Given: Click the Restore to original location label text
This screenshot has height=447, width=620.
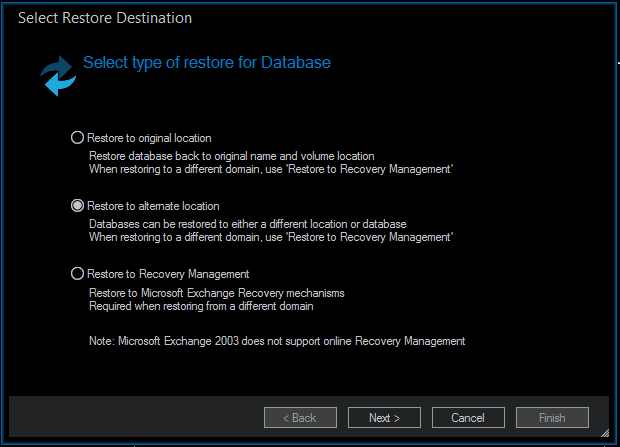Looking at the screenshot, I should tap(149, 138).
